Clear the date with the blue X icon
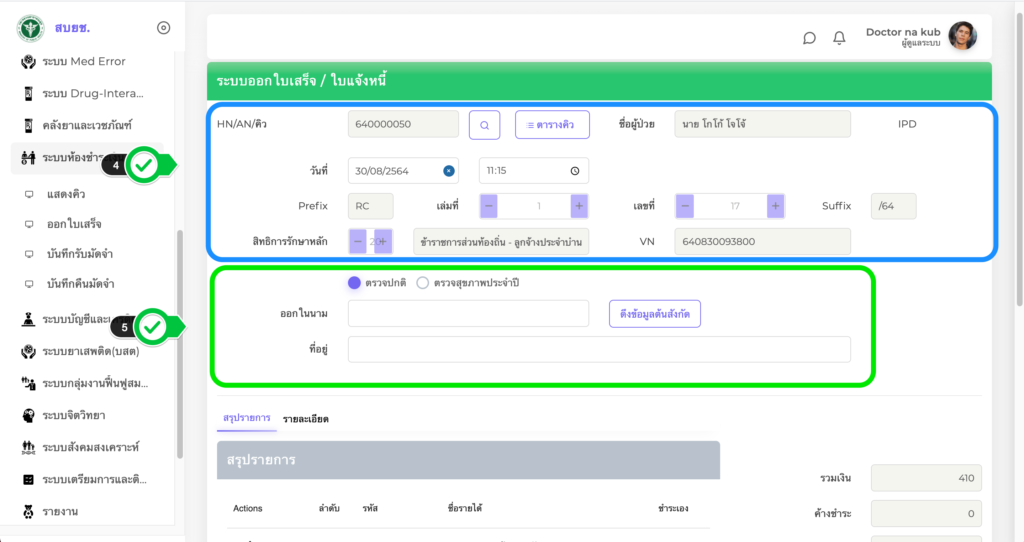The height and width of the screenshot is (542, 1024). click(449, 171)
